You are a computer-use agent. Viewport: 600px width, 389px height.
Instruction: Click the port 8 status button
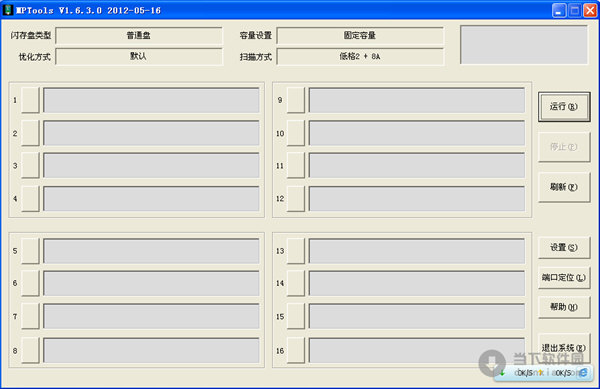30,350
